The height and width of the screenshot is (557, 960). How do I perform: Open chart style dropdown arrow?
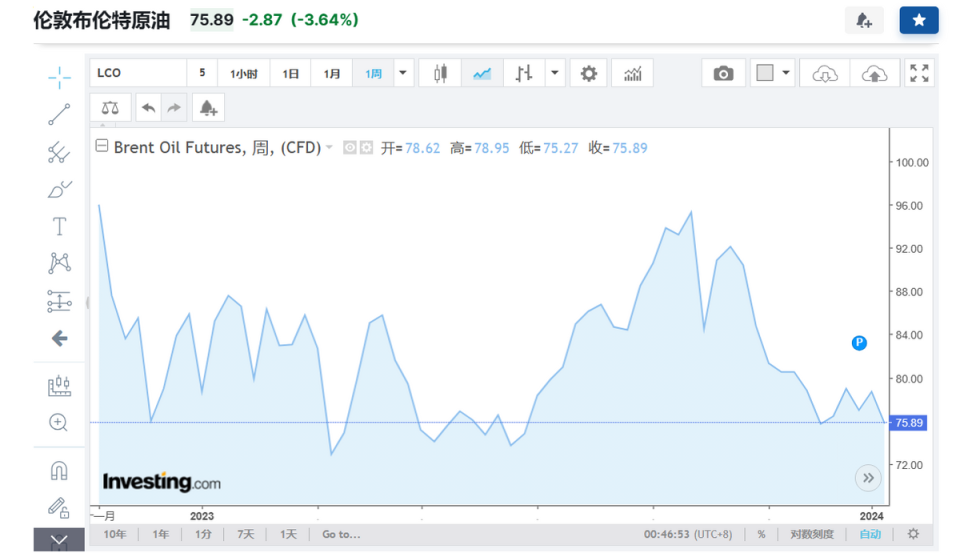(x=555, y=73)
